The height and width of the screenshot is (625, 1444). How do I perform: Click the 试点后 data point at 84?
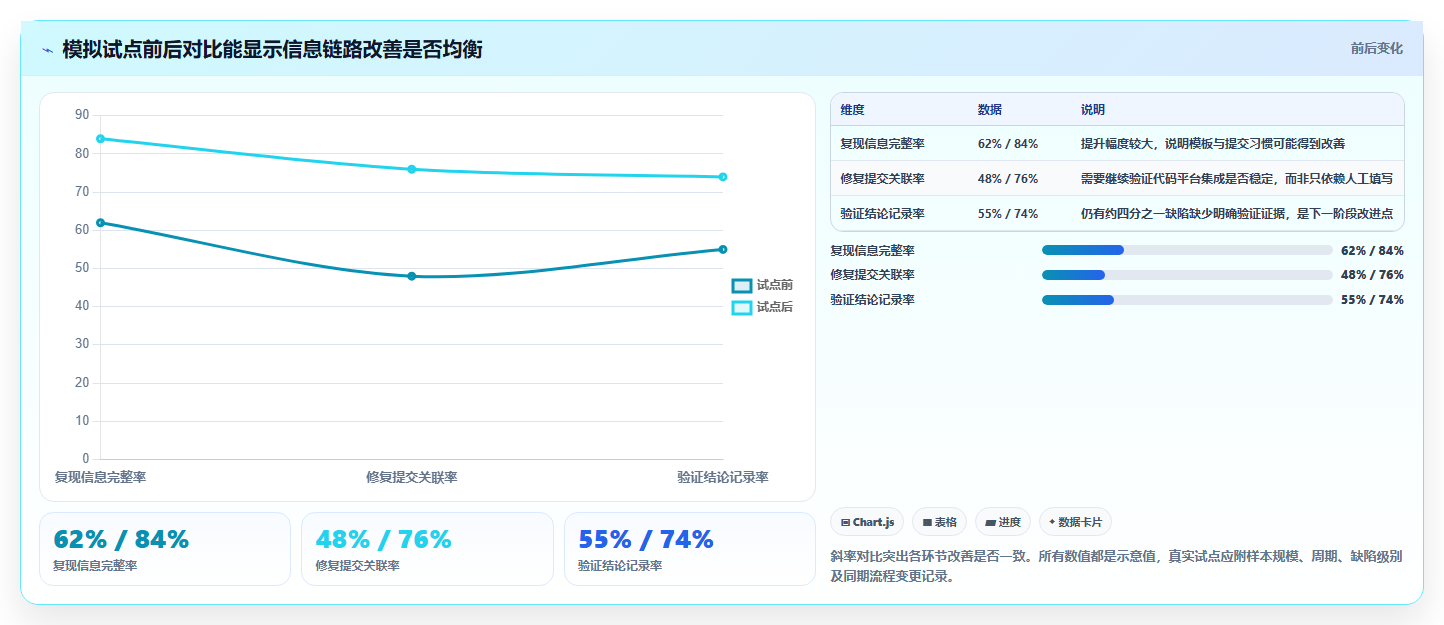100,138
